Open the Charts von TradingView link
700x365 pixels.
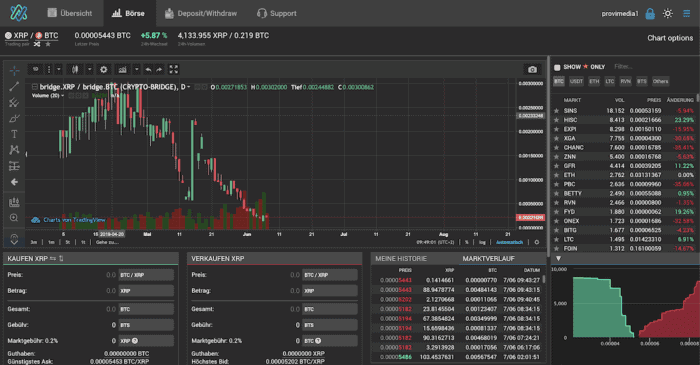(68, 220)
